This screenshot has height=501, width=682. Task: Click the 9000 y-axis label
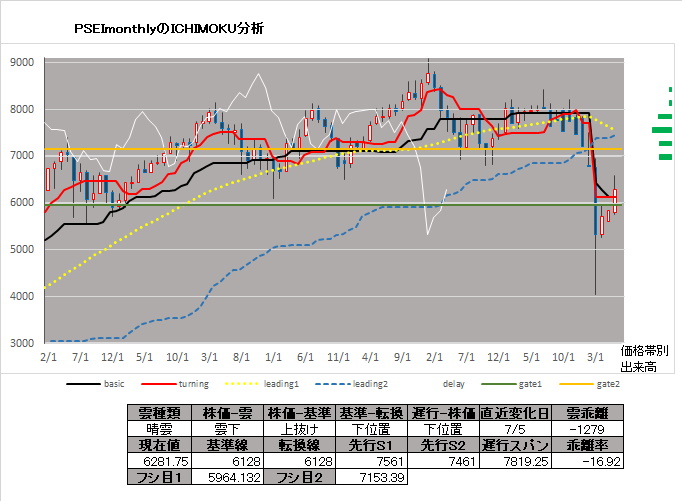22,62
